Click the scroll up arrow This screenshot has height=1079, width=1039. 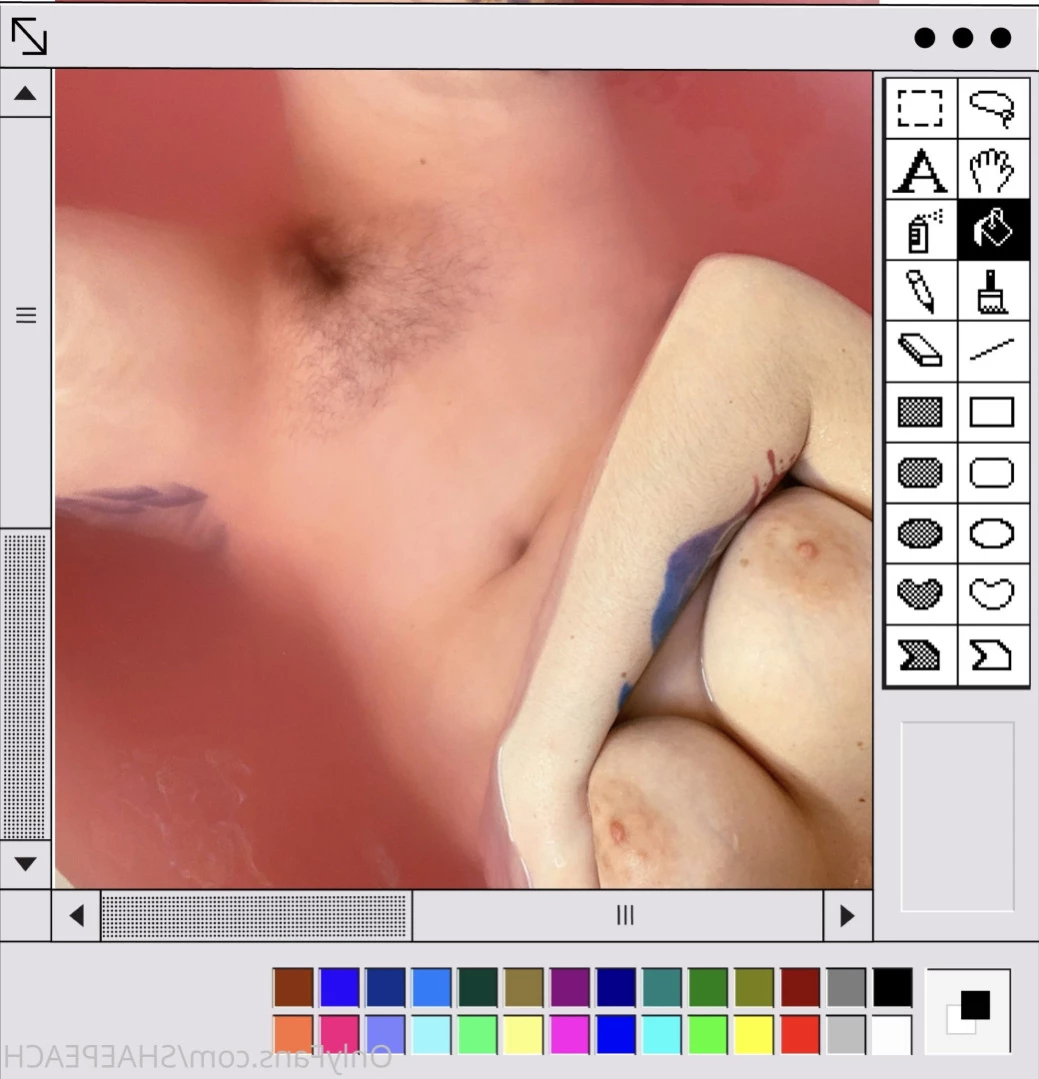[25, 94]
